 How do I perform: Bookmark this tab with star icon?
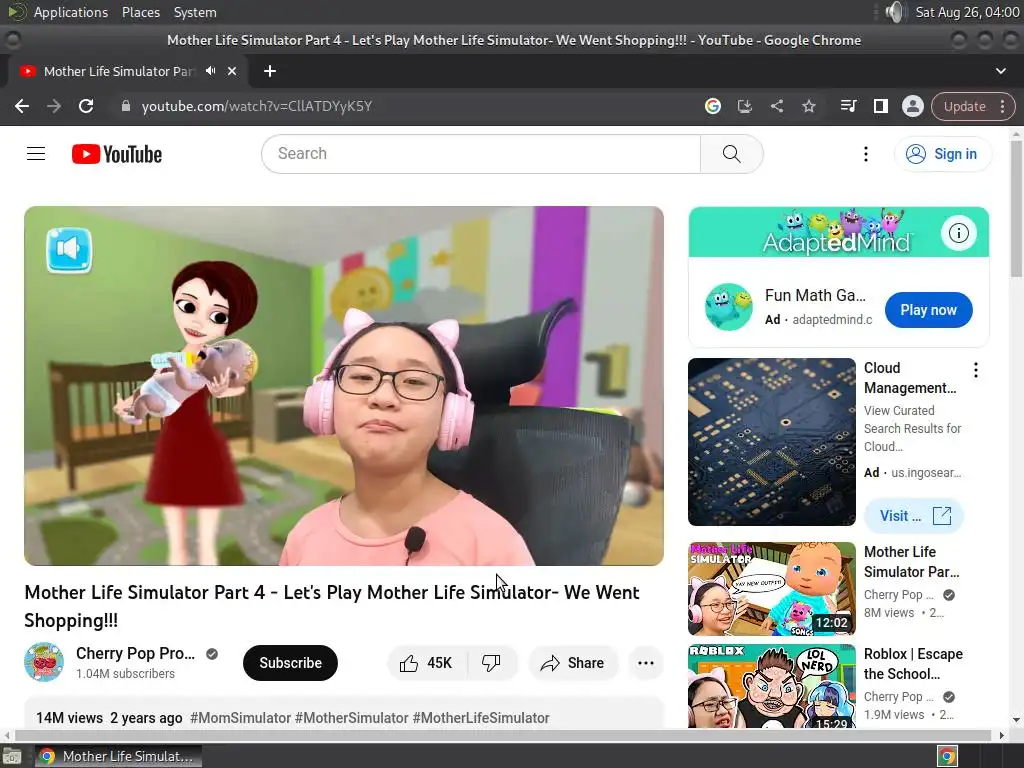coord(808,106)
